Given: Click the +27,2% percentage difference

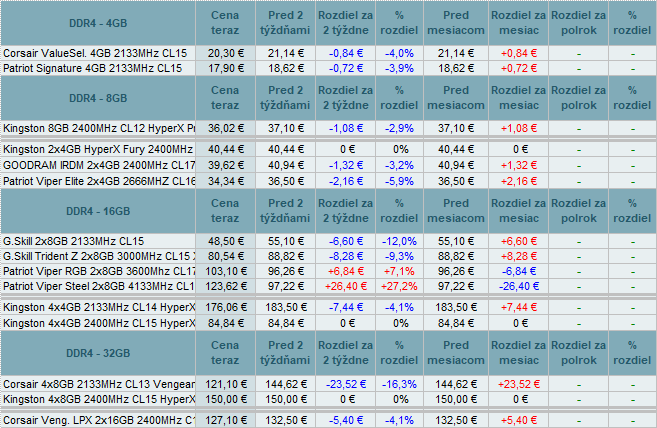Looking at the screenshot, I should [x=399, y=286].
